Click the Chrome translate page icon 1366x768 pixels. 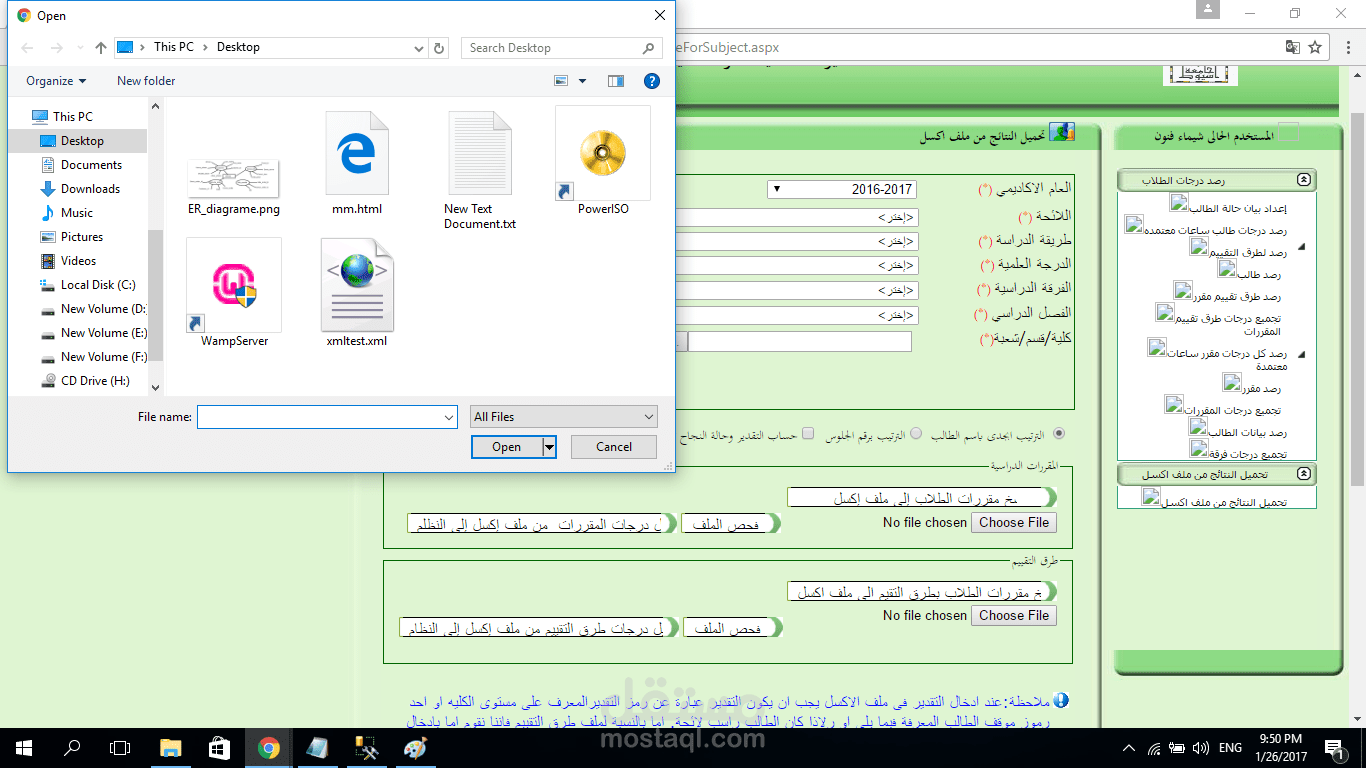pyautogui.click(x=1293, y=47)
